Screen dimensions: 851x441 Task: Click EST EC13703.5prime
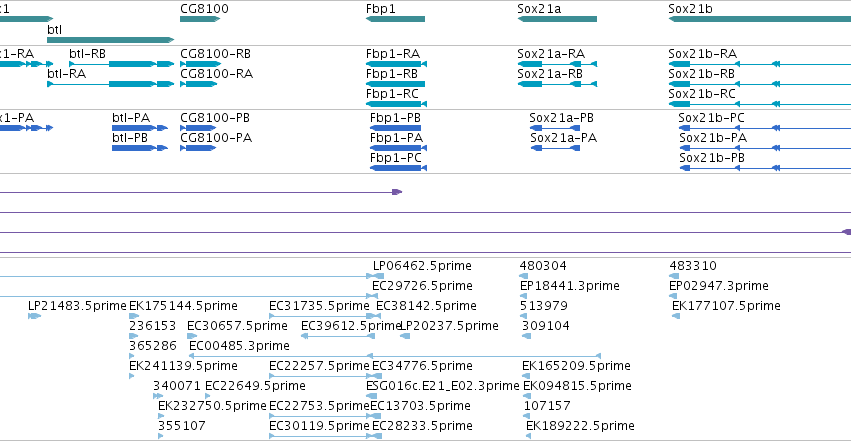(x=420, y=406)
